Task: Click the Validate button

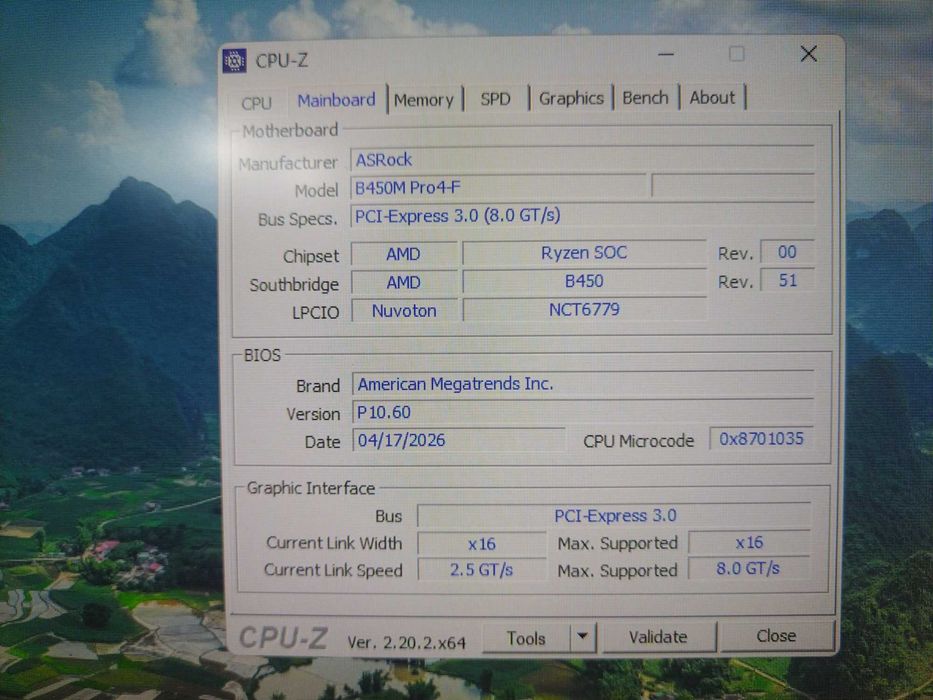Action: coord(658,637)
